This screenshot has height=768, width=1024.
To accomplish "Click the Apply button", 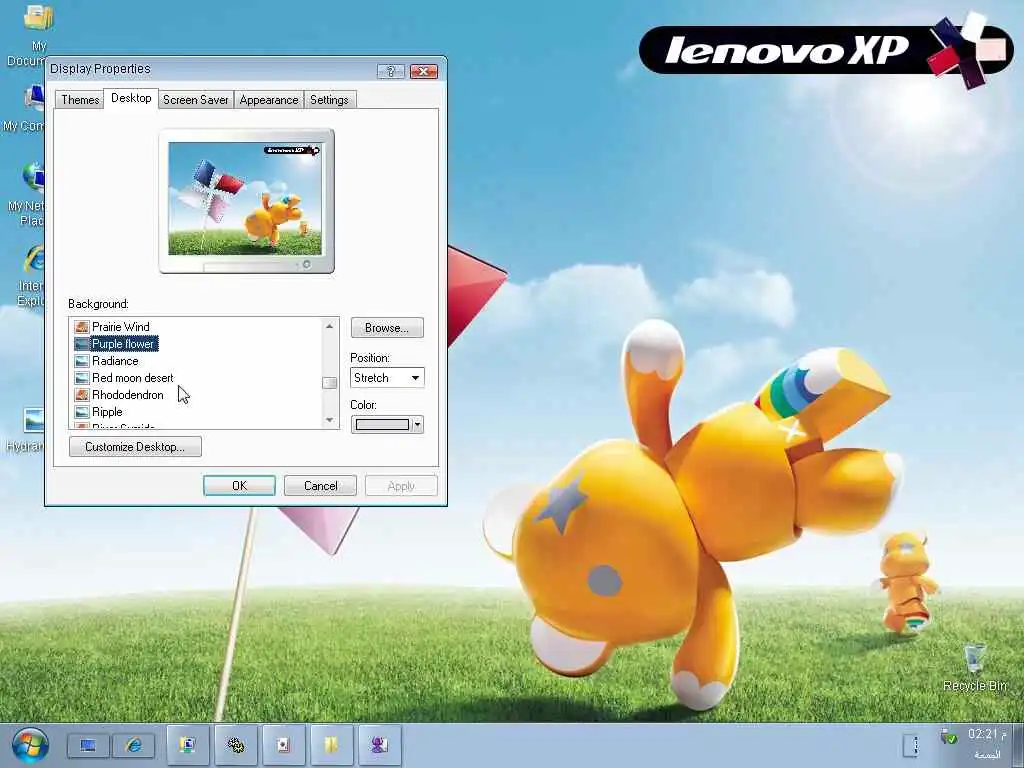I will [x=401, y=486].
